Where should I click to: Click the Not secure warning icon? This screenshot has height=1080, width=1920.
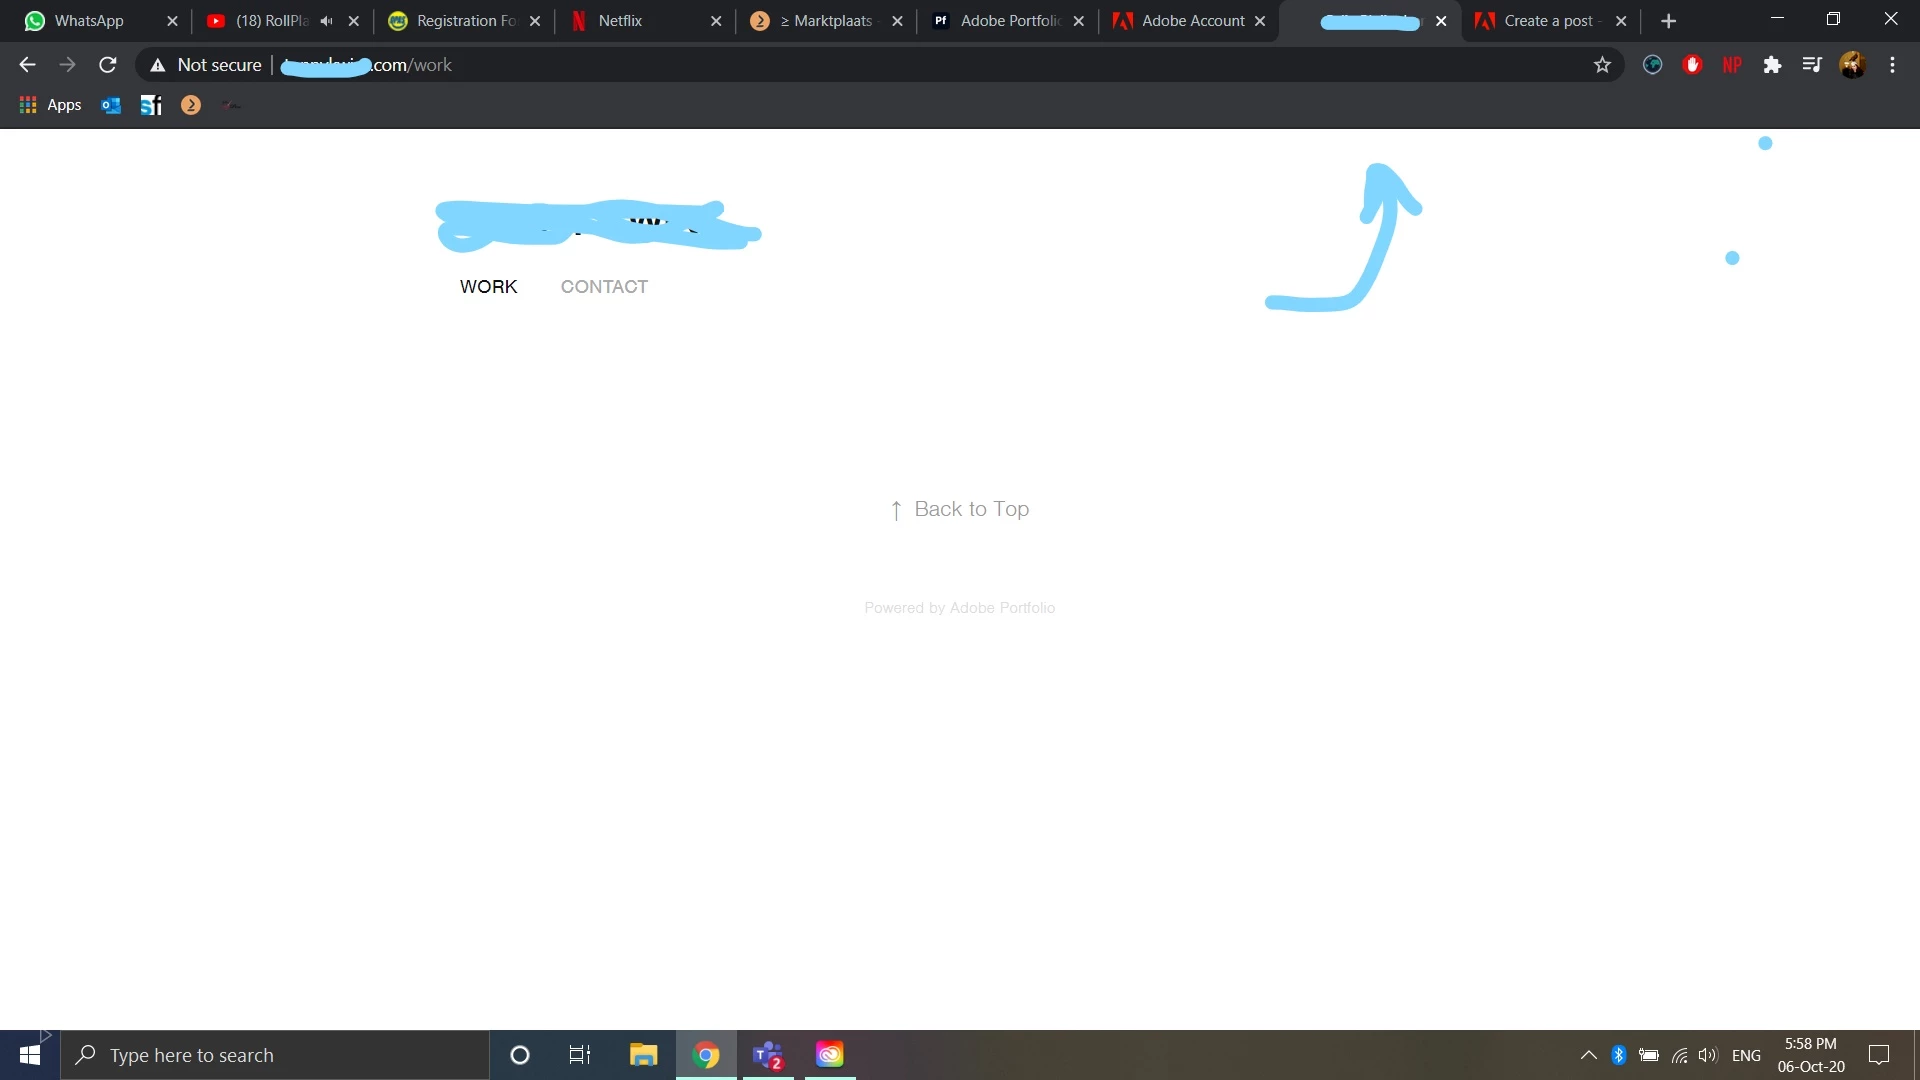pos(157,65)
